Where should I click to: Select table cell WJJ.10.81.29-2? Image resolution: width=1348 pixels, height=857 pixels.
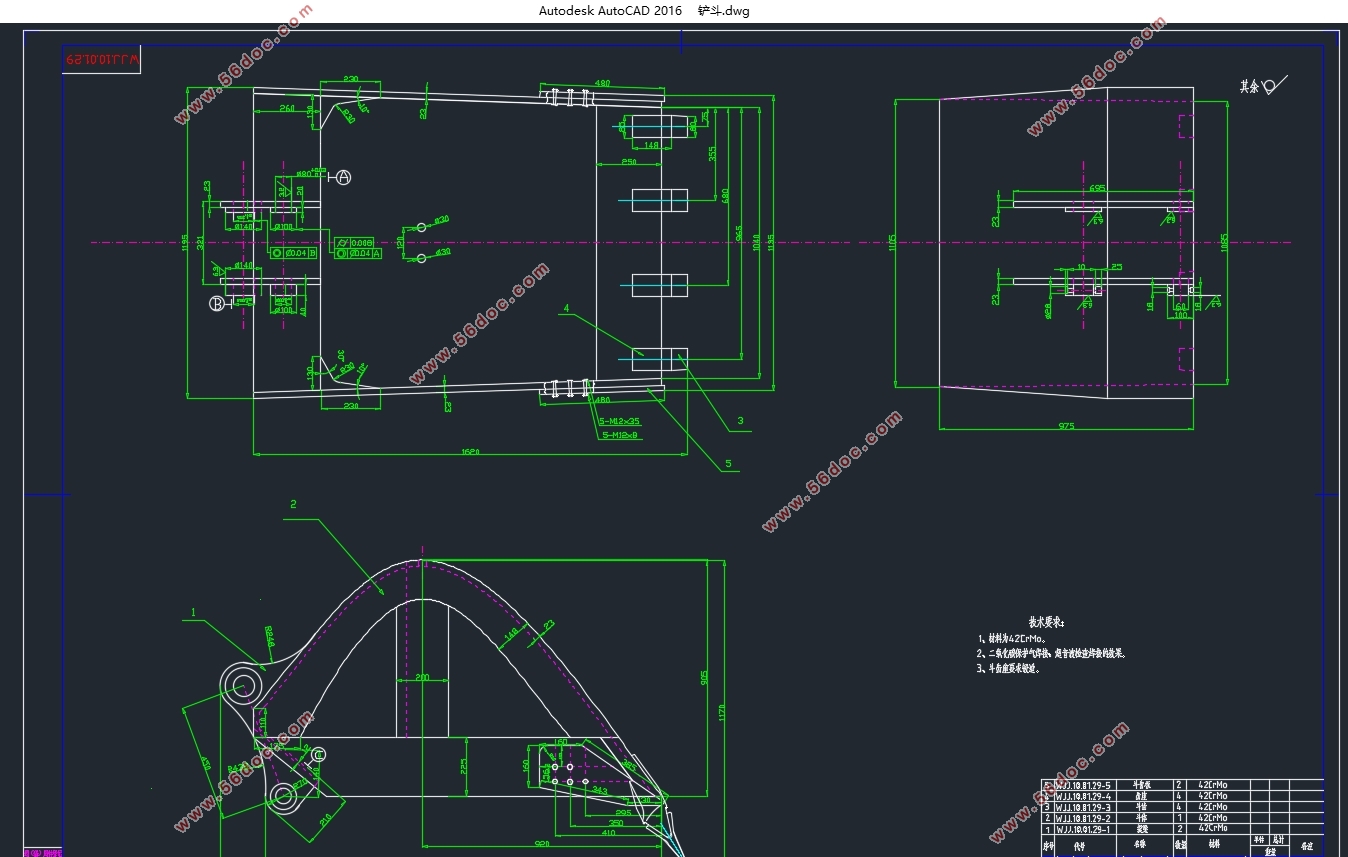[1083, 818]
